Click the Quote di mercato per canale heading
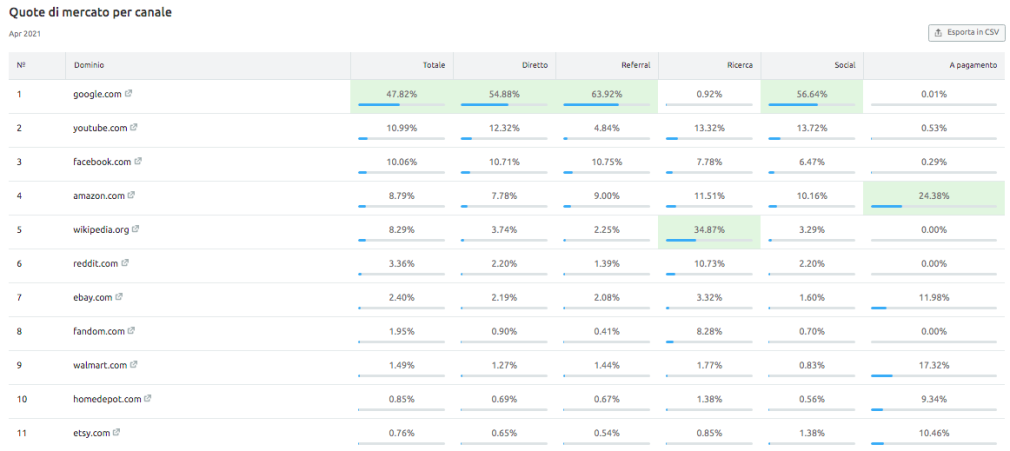This screenshot has height=451, width=1010. coord(90,12)
